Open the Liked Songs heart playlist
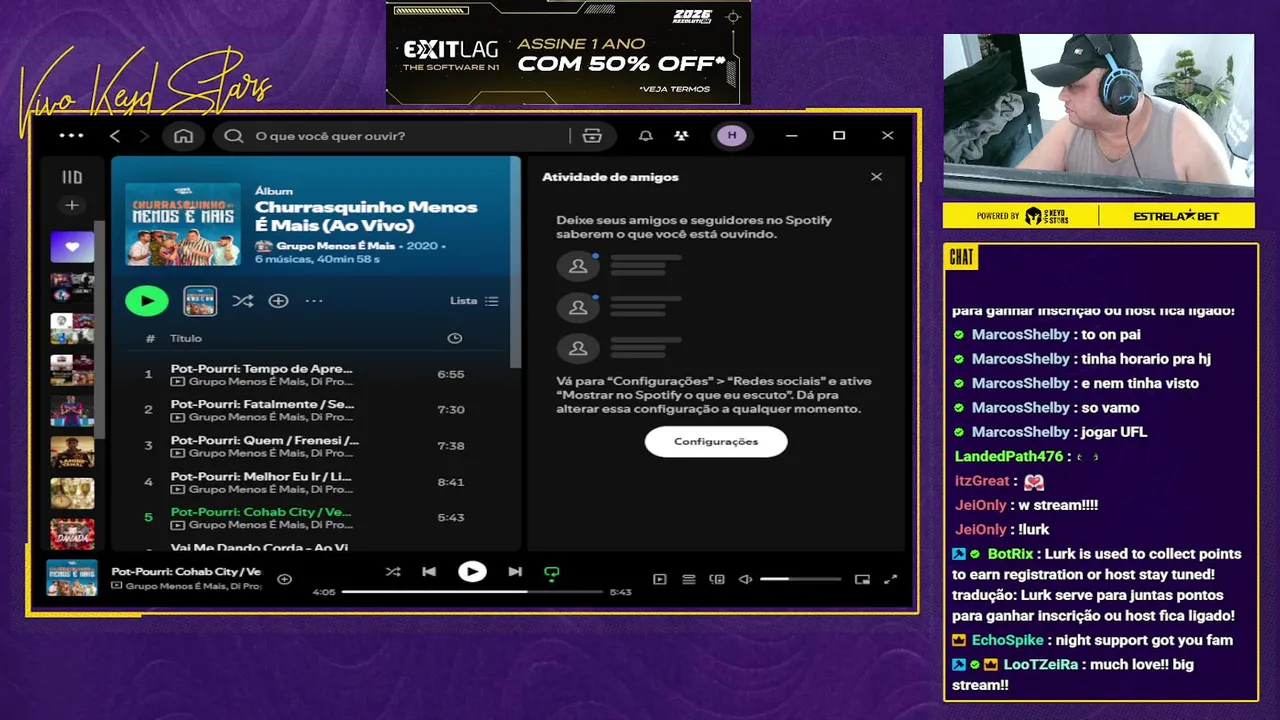 72,246
